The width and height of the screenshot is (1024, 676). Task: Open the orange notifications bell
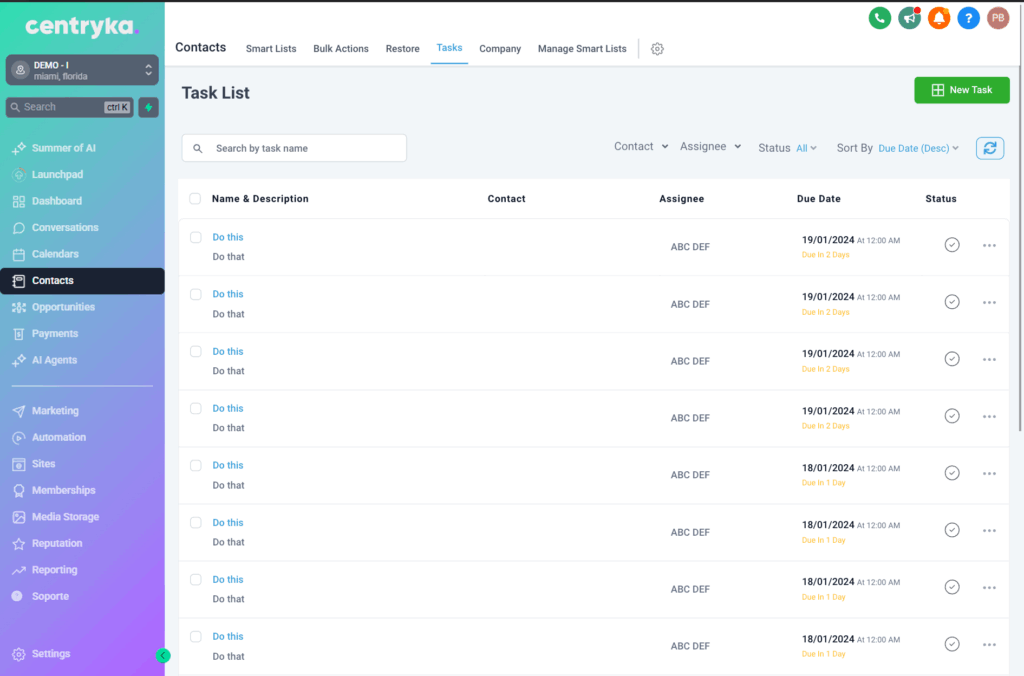click(x=938, y=18)
